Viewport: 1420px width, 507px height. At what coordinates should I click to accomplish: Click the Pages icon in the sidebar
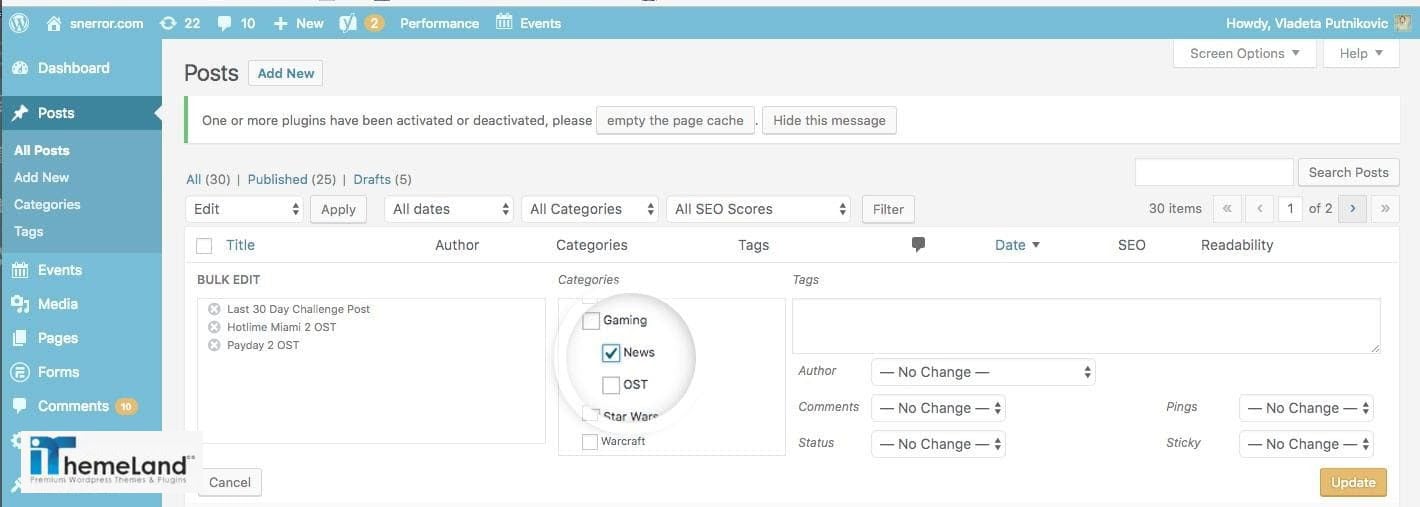(x=20, y=338)
